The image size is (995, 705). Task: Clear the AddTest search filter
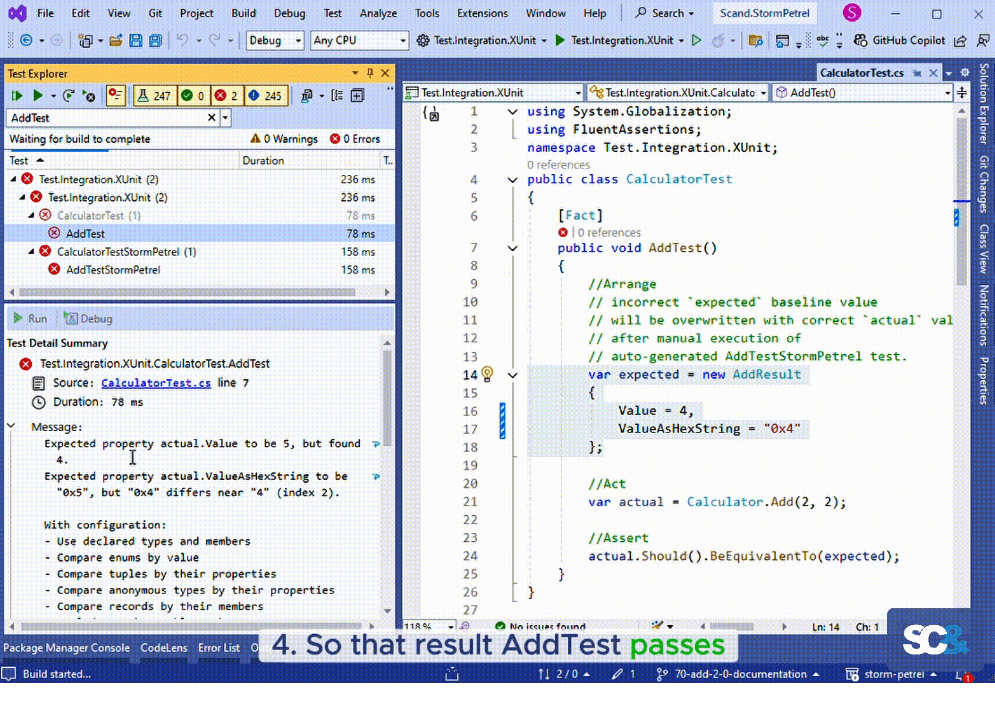(x=211, y=117)
